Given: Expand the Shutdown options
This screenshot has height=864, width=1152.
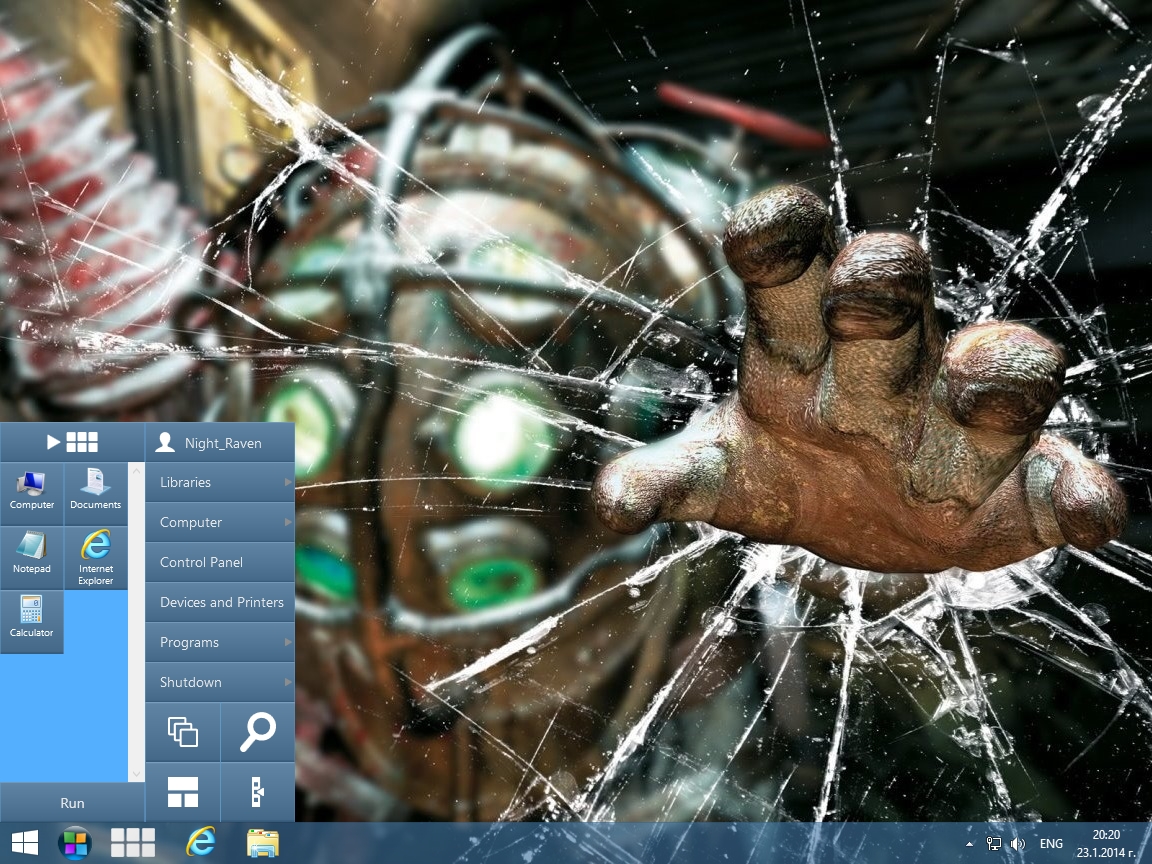Looking at the screenshot, I should [220, 682].
